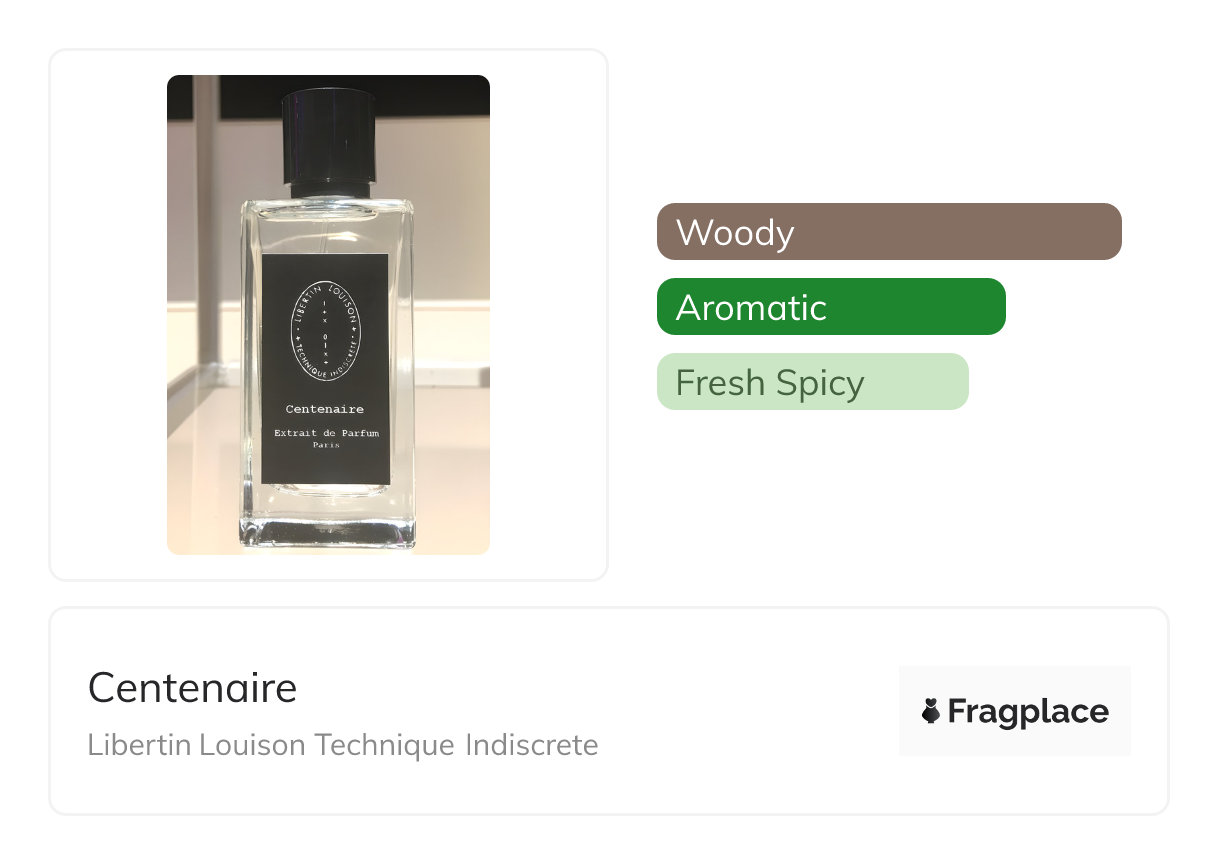
Task: Open the Centenaire bottle photo
Action: coord(328,315)
